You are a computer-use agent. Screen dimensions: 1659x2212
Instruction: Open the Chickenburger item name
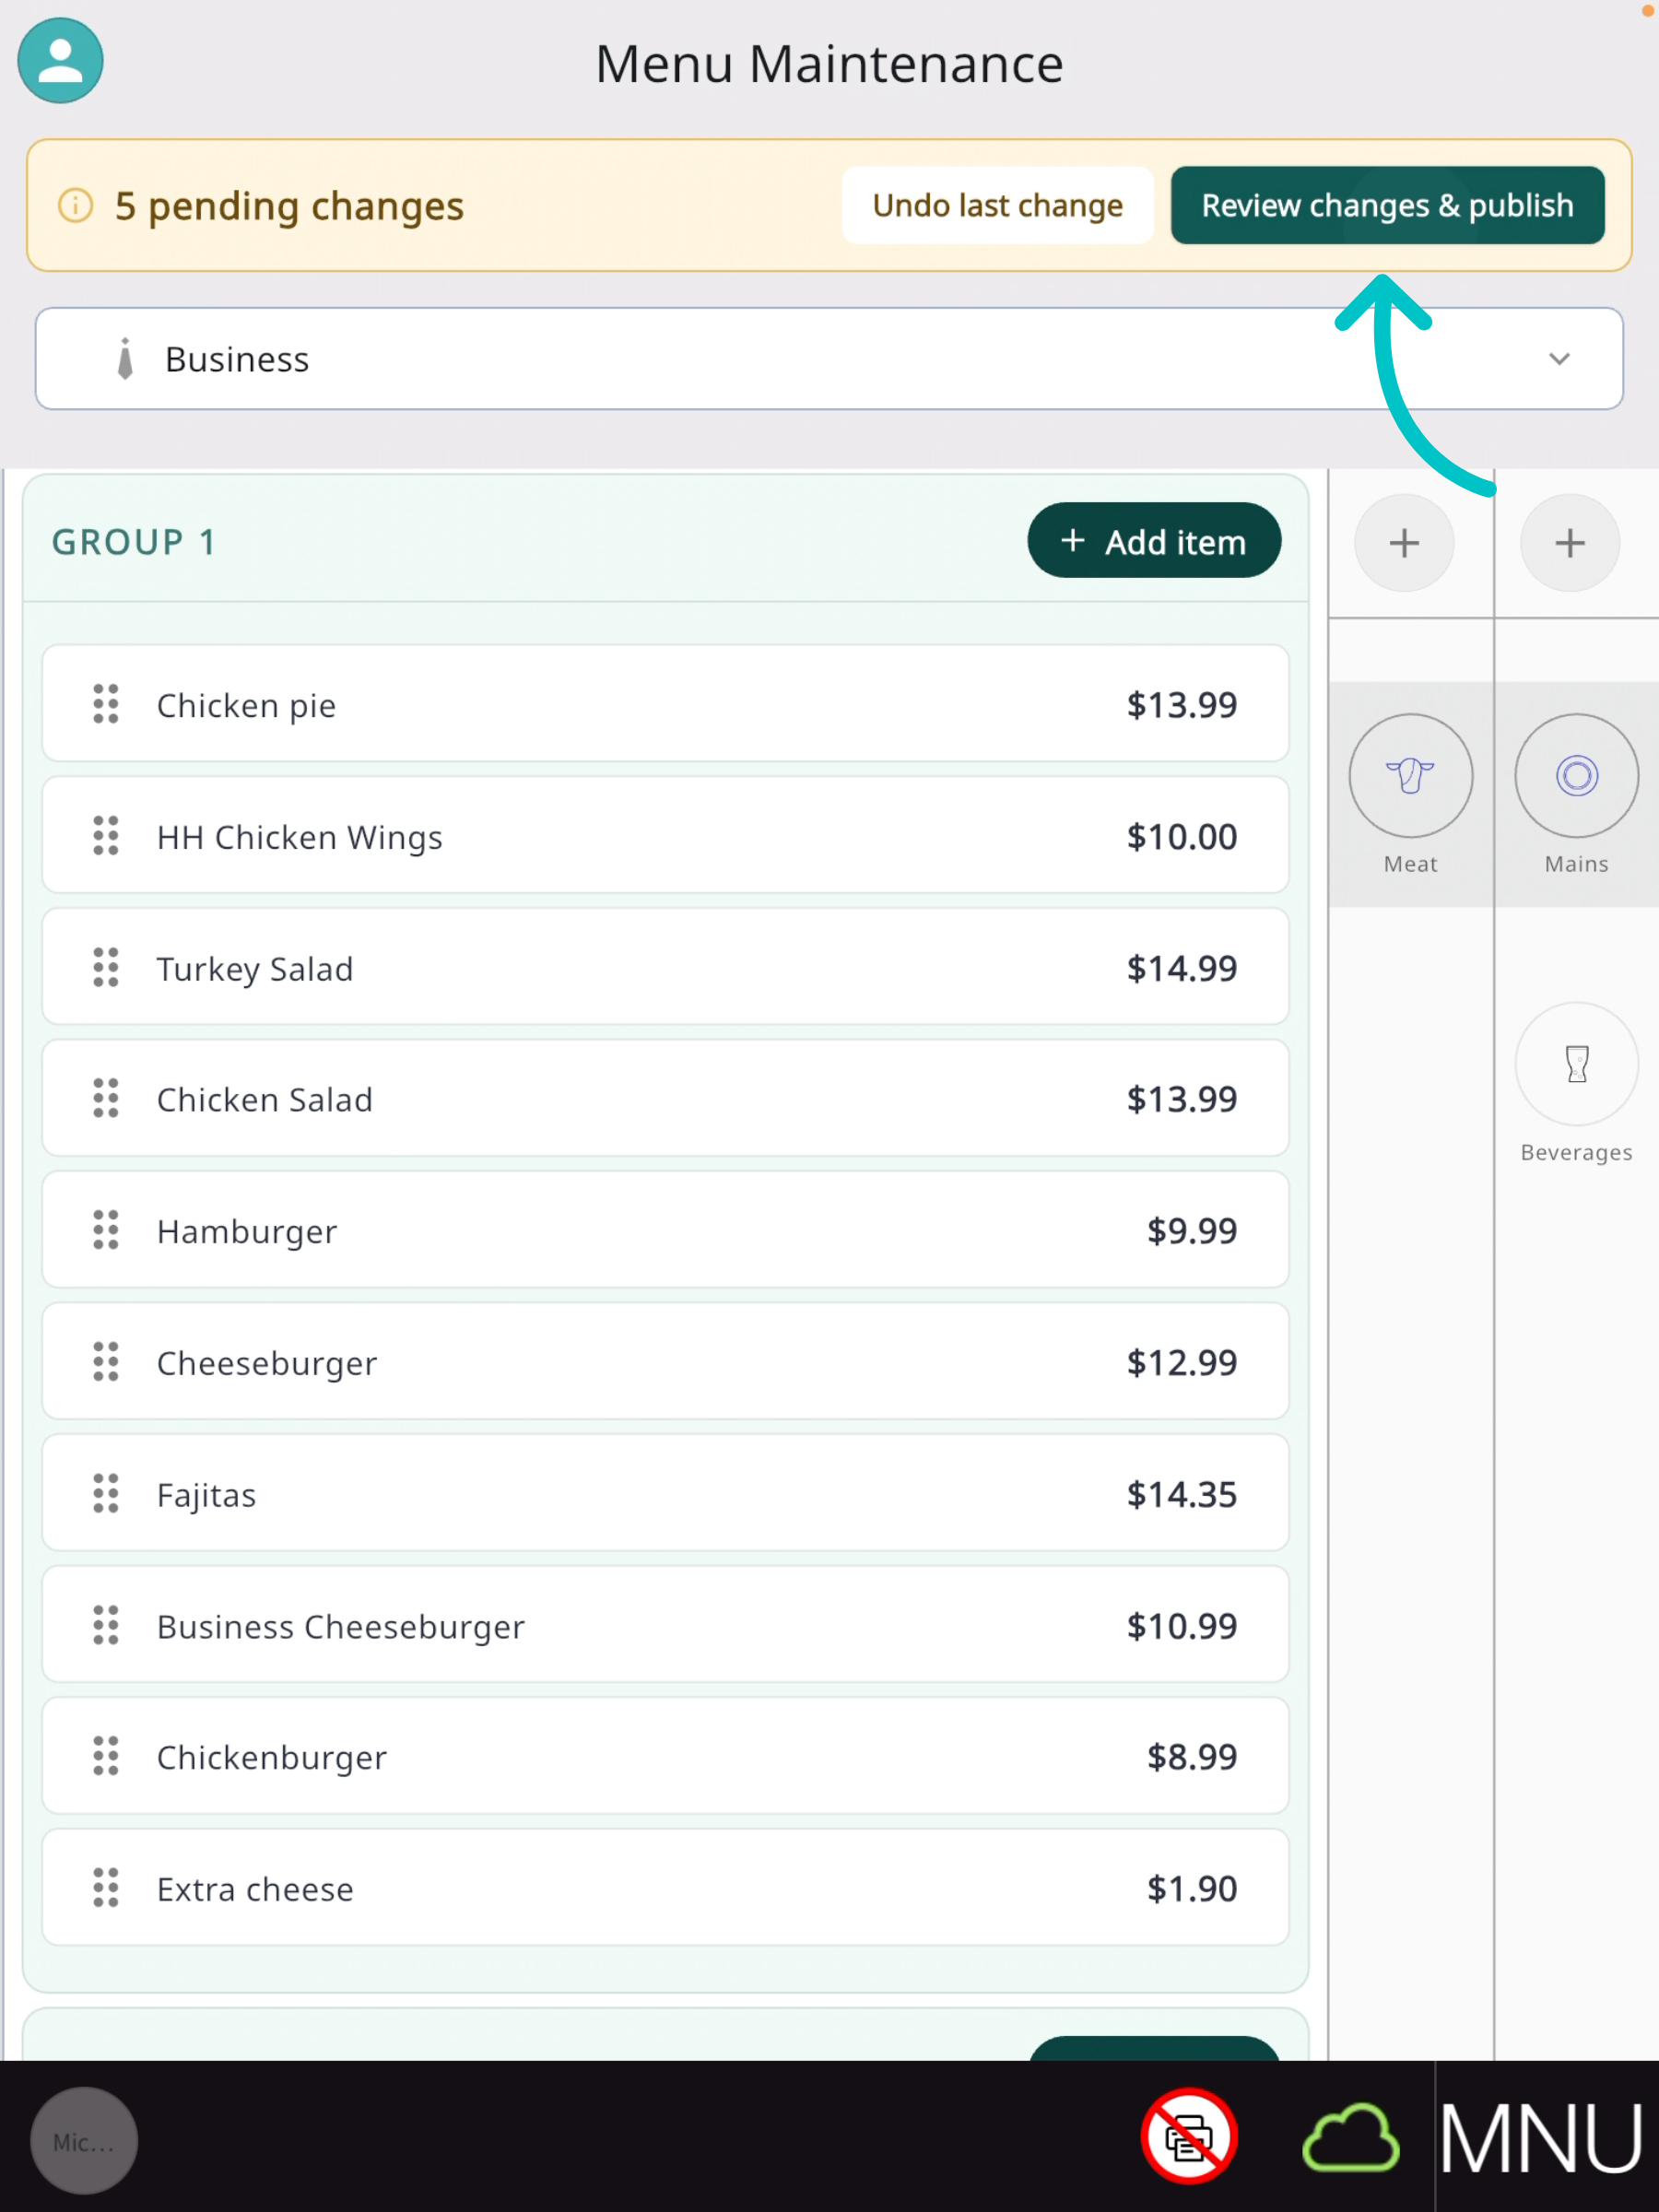point(271,1757)
